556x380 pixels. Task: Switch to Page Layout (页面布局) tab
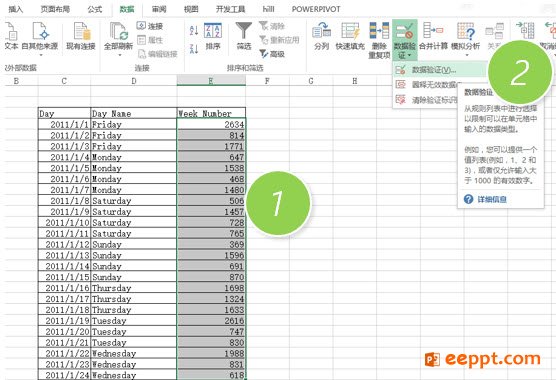click(x=55, y=9)
